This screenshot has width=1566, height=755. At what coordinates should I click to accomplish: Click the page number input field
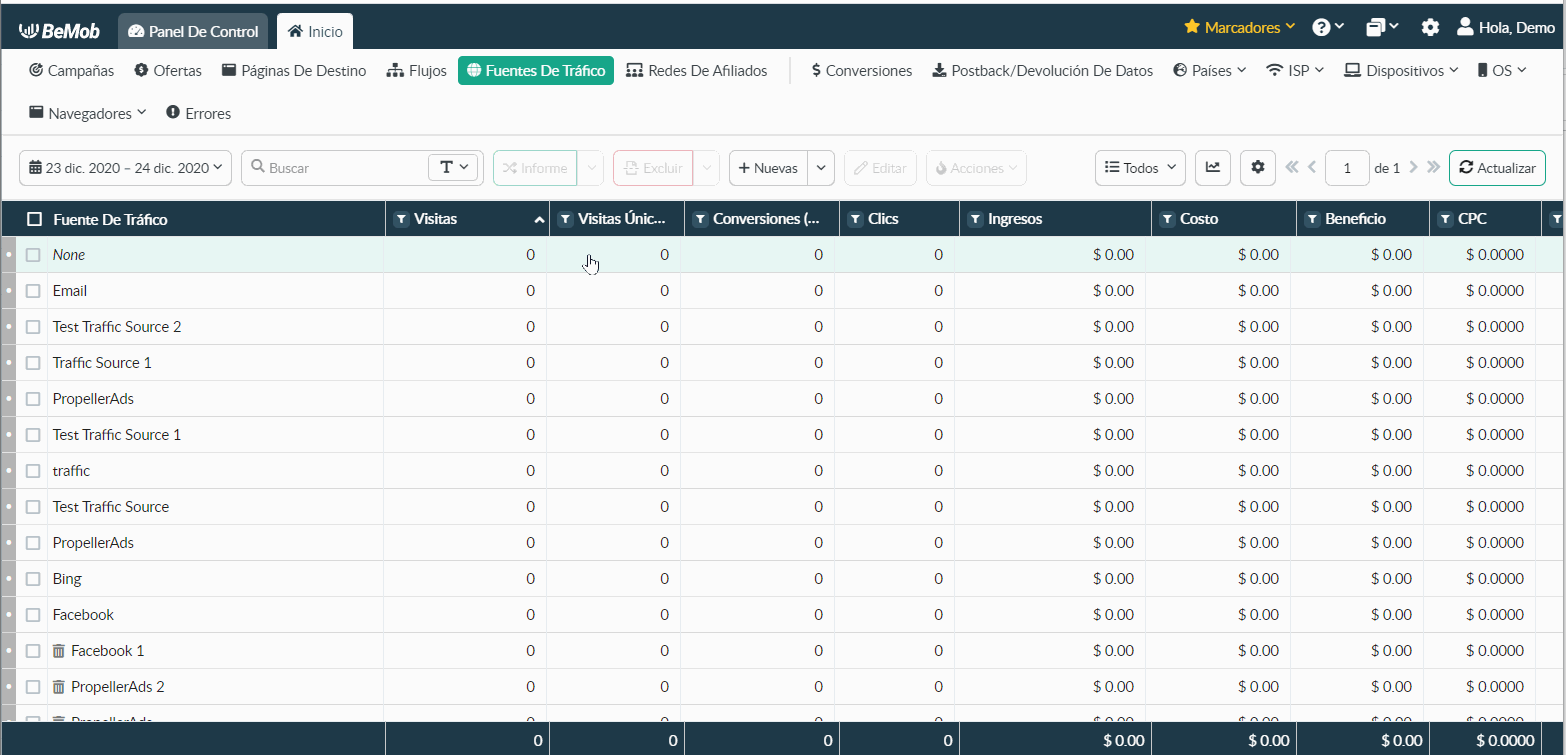point(1347,168)
